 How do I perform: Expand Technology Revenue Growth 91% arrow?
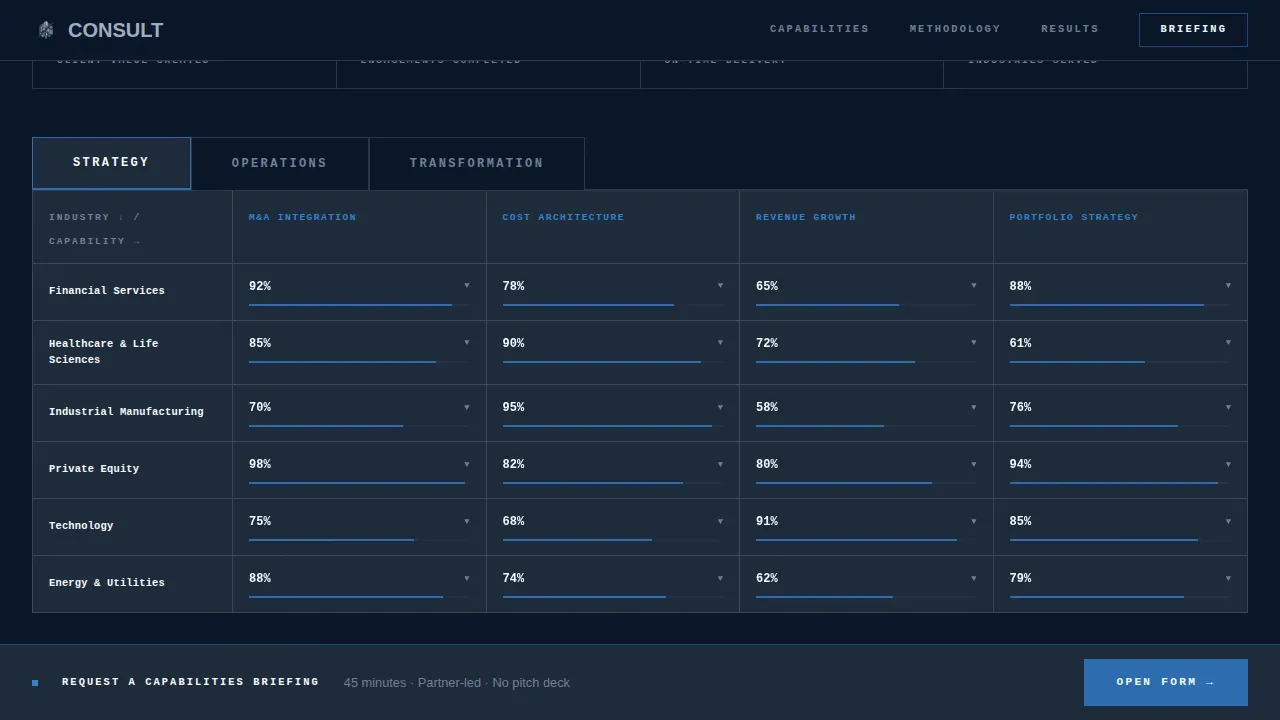coord(973,521)
